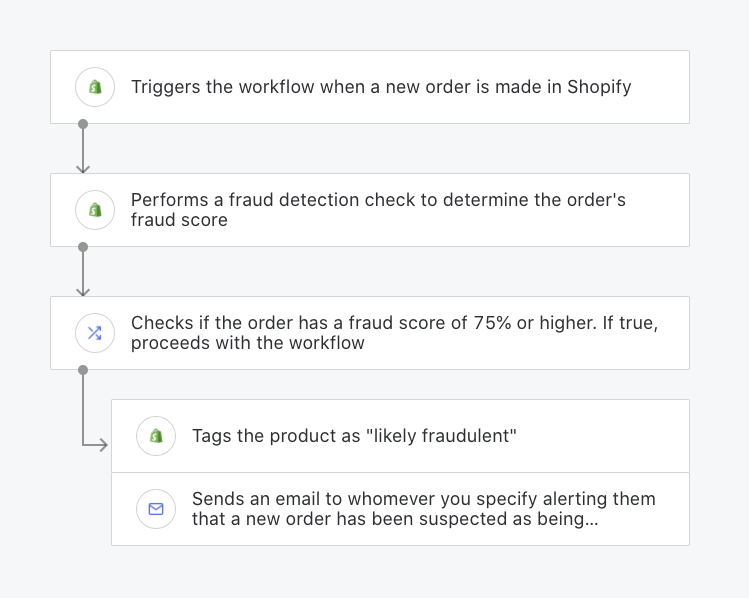Open the 'Performs a fraud detection check' card
This screenshot has width=749, height=598.
370,210
